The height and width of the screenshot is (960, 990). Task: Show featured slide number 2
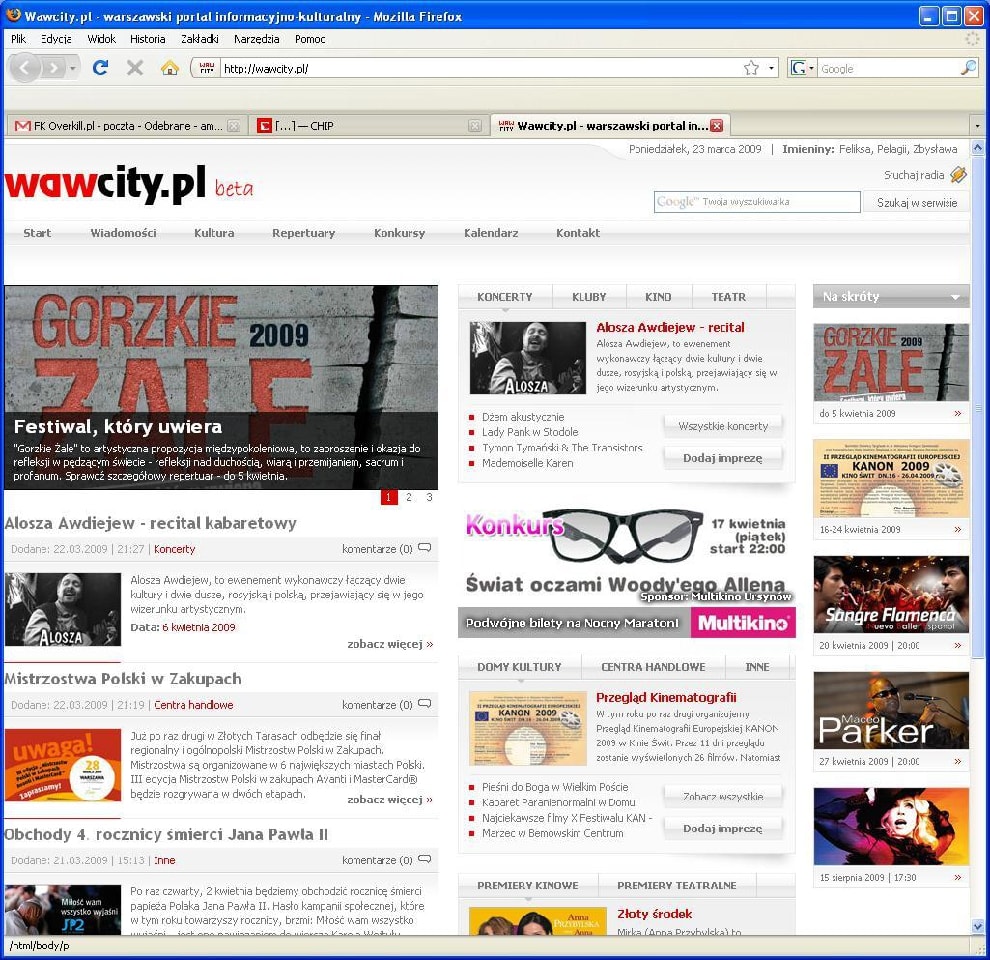click(x=409, y=498)
